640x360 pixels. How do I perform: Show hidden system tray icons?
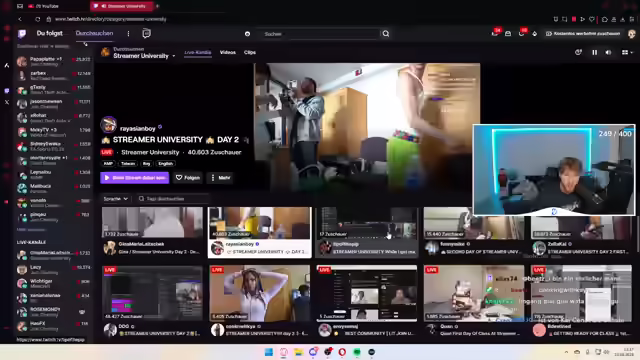(x=566, y=352)
